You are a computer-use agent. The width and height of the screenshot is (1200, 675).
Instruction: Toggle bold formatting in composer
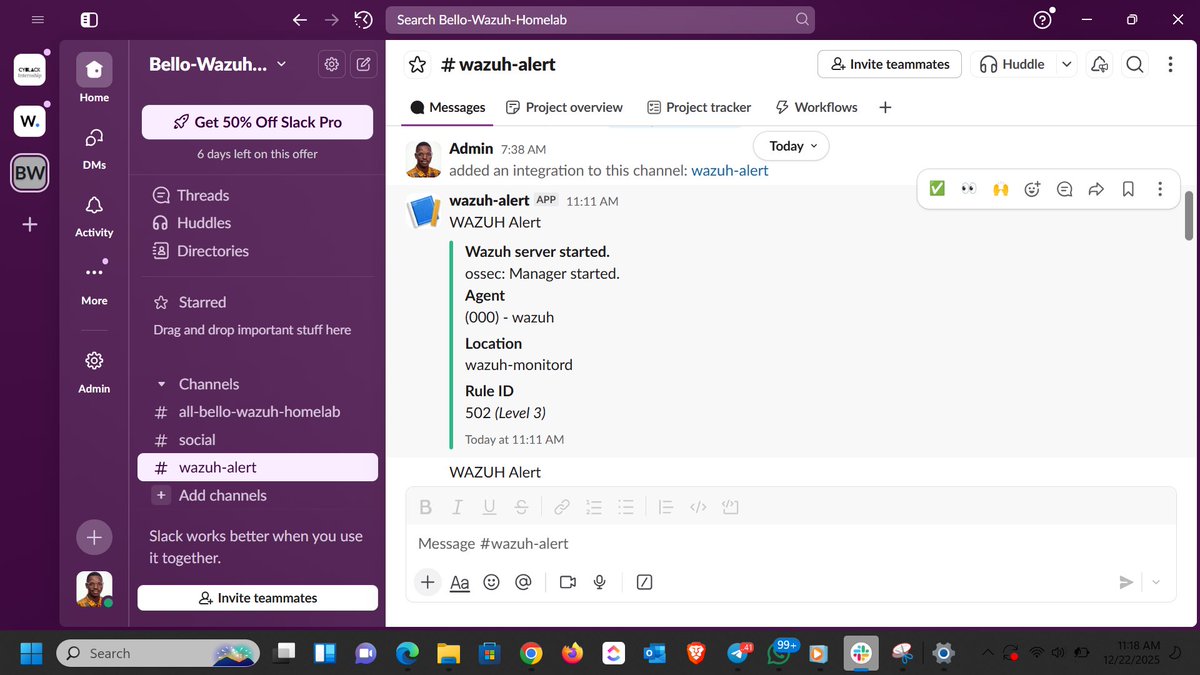tap(425, 507)
